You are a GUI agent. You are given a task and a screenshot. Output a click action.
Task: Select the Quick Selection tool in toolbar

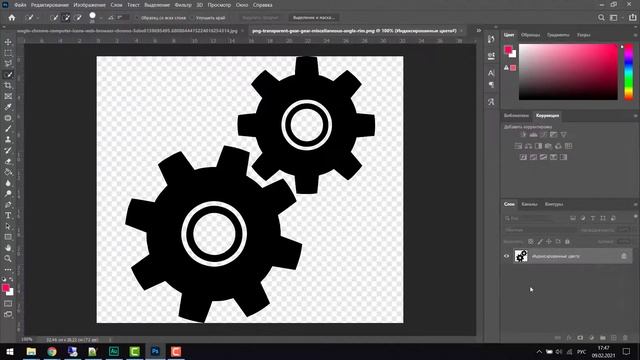(x=8, y=75)
